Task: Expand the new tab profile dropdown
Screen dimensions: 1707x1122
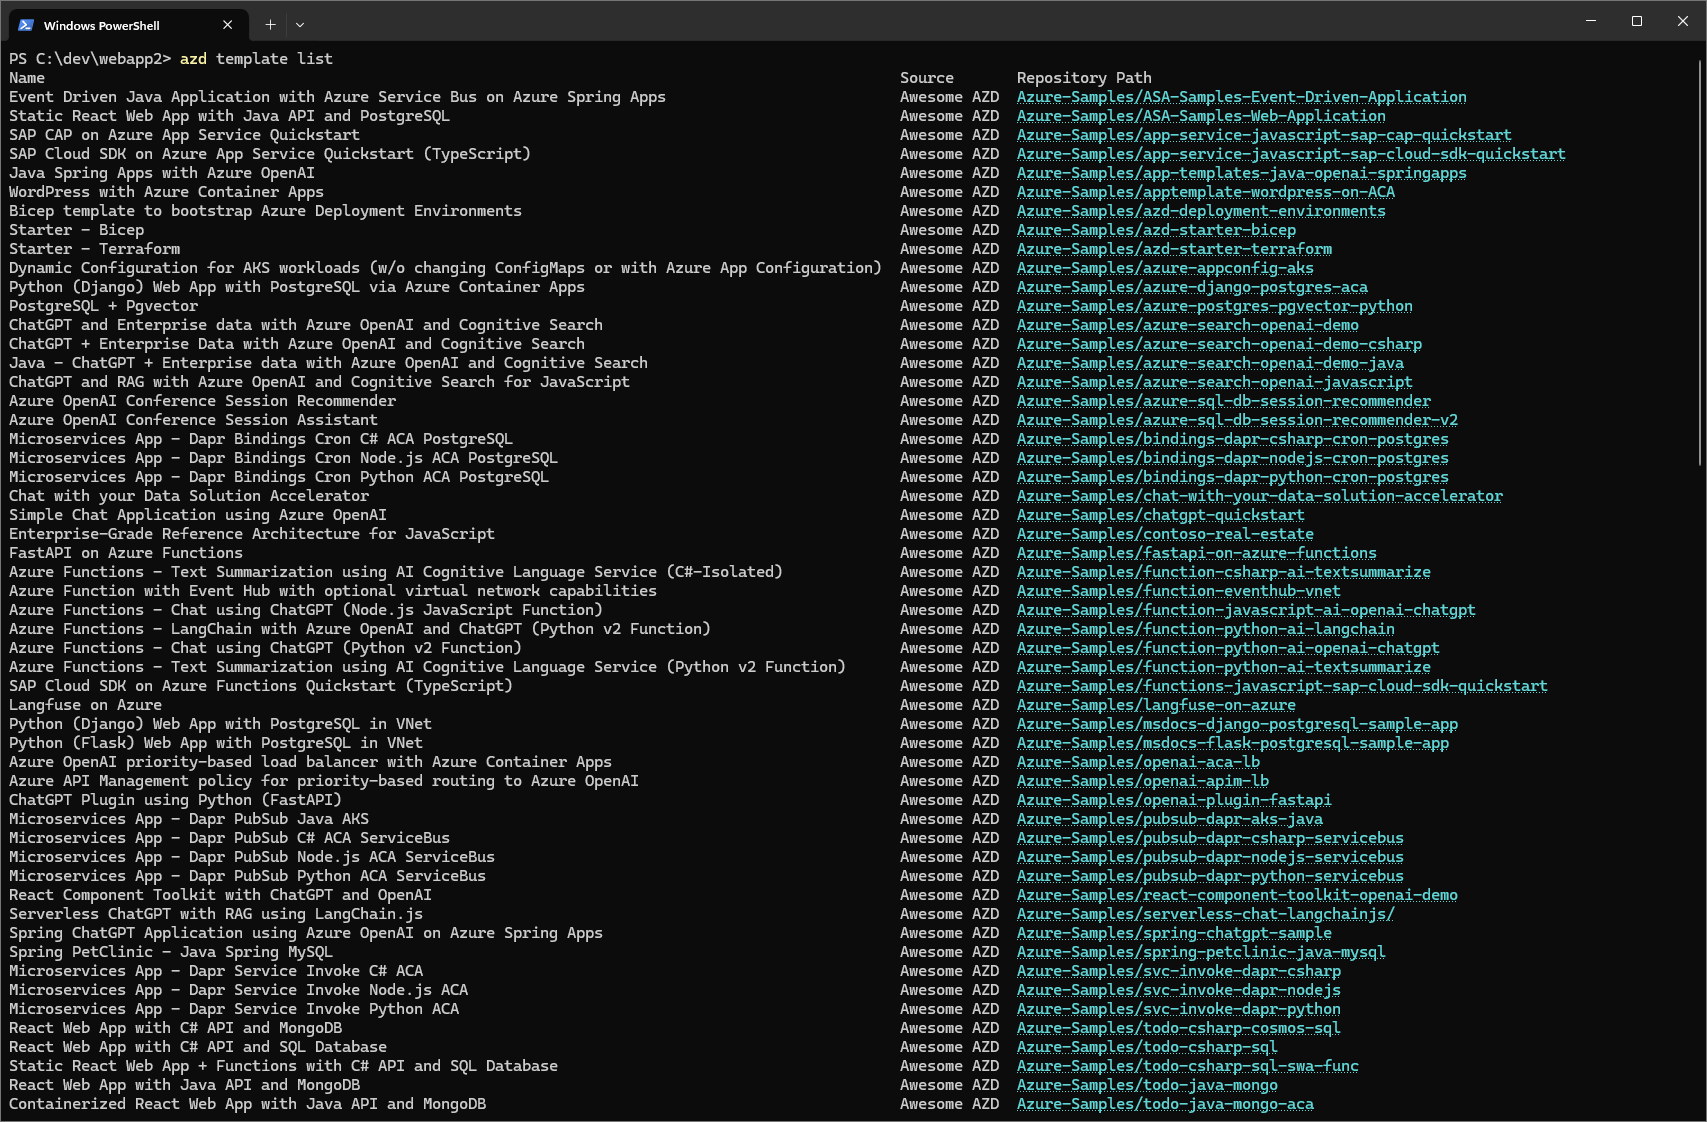Action: pyautogui.click(x=300, y=25)
